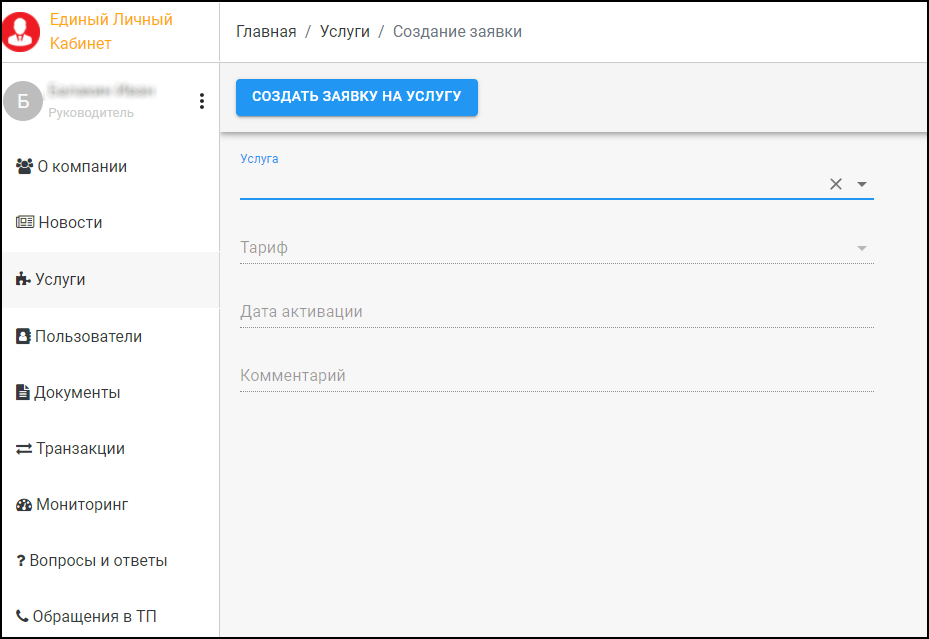929x639 pixels.
Task: Open the Вопросы и ответы section
Action: click(x=98, y=561)
